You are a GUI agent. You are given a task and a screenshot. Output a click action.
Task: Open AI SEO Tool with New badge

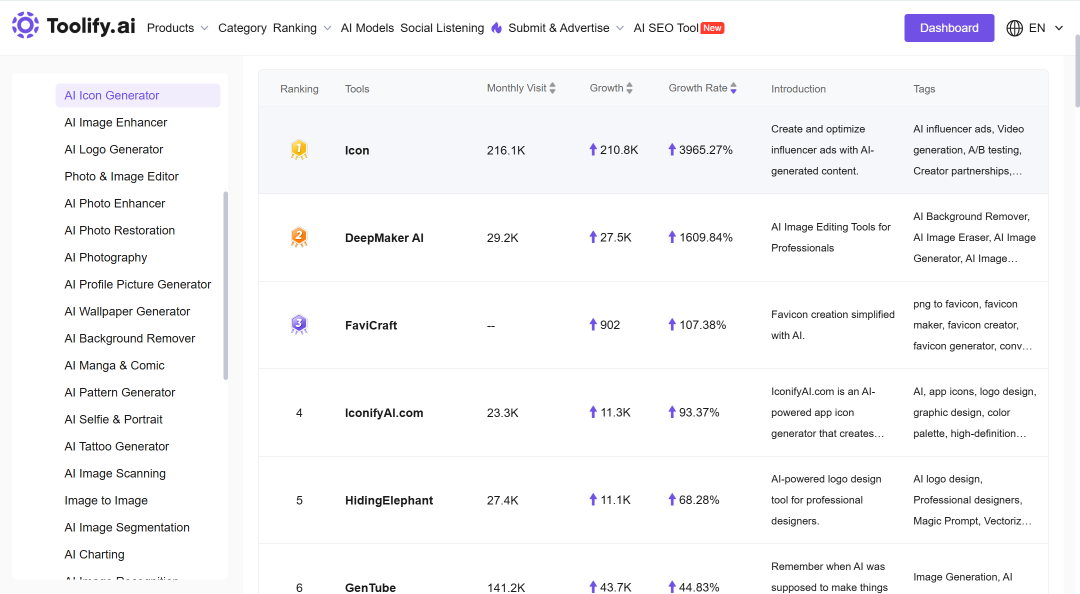click(678, 28)
